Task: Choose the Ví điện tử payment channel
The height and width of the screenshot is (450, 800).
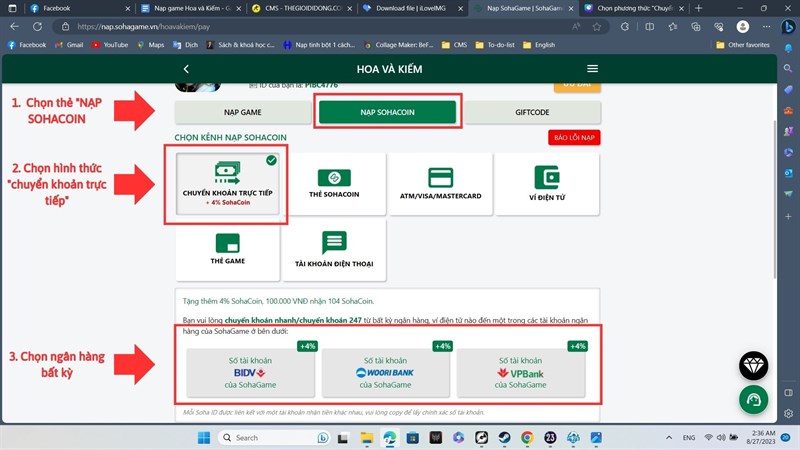Action: (x=547, y=184)
